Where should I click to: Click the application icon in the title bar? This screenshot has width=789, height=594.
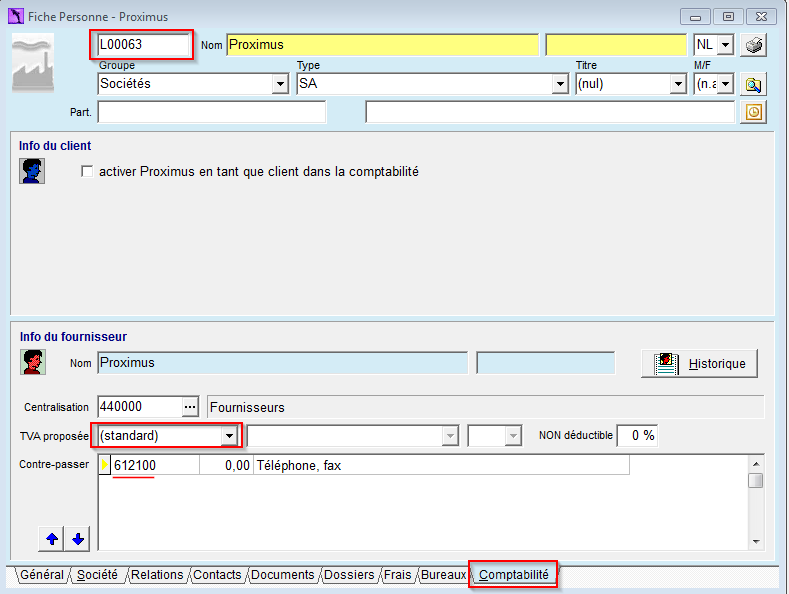point(16,16)
